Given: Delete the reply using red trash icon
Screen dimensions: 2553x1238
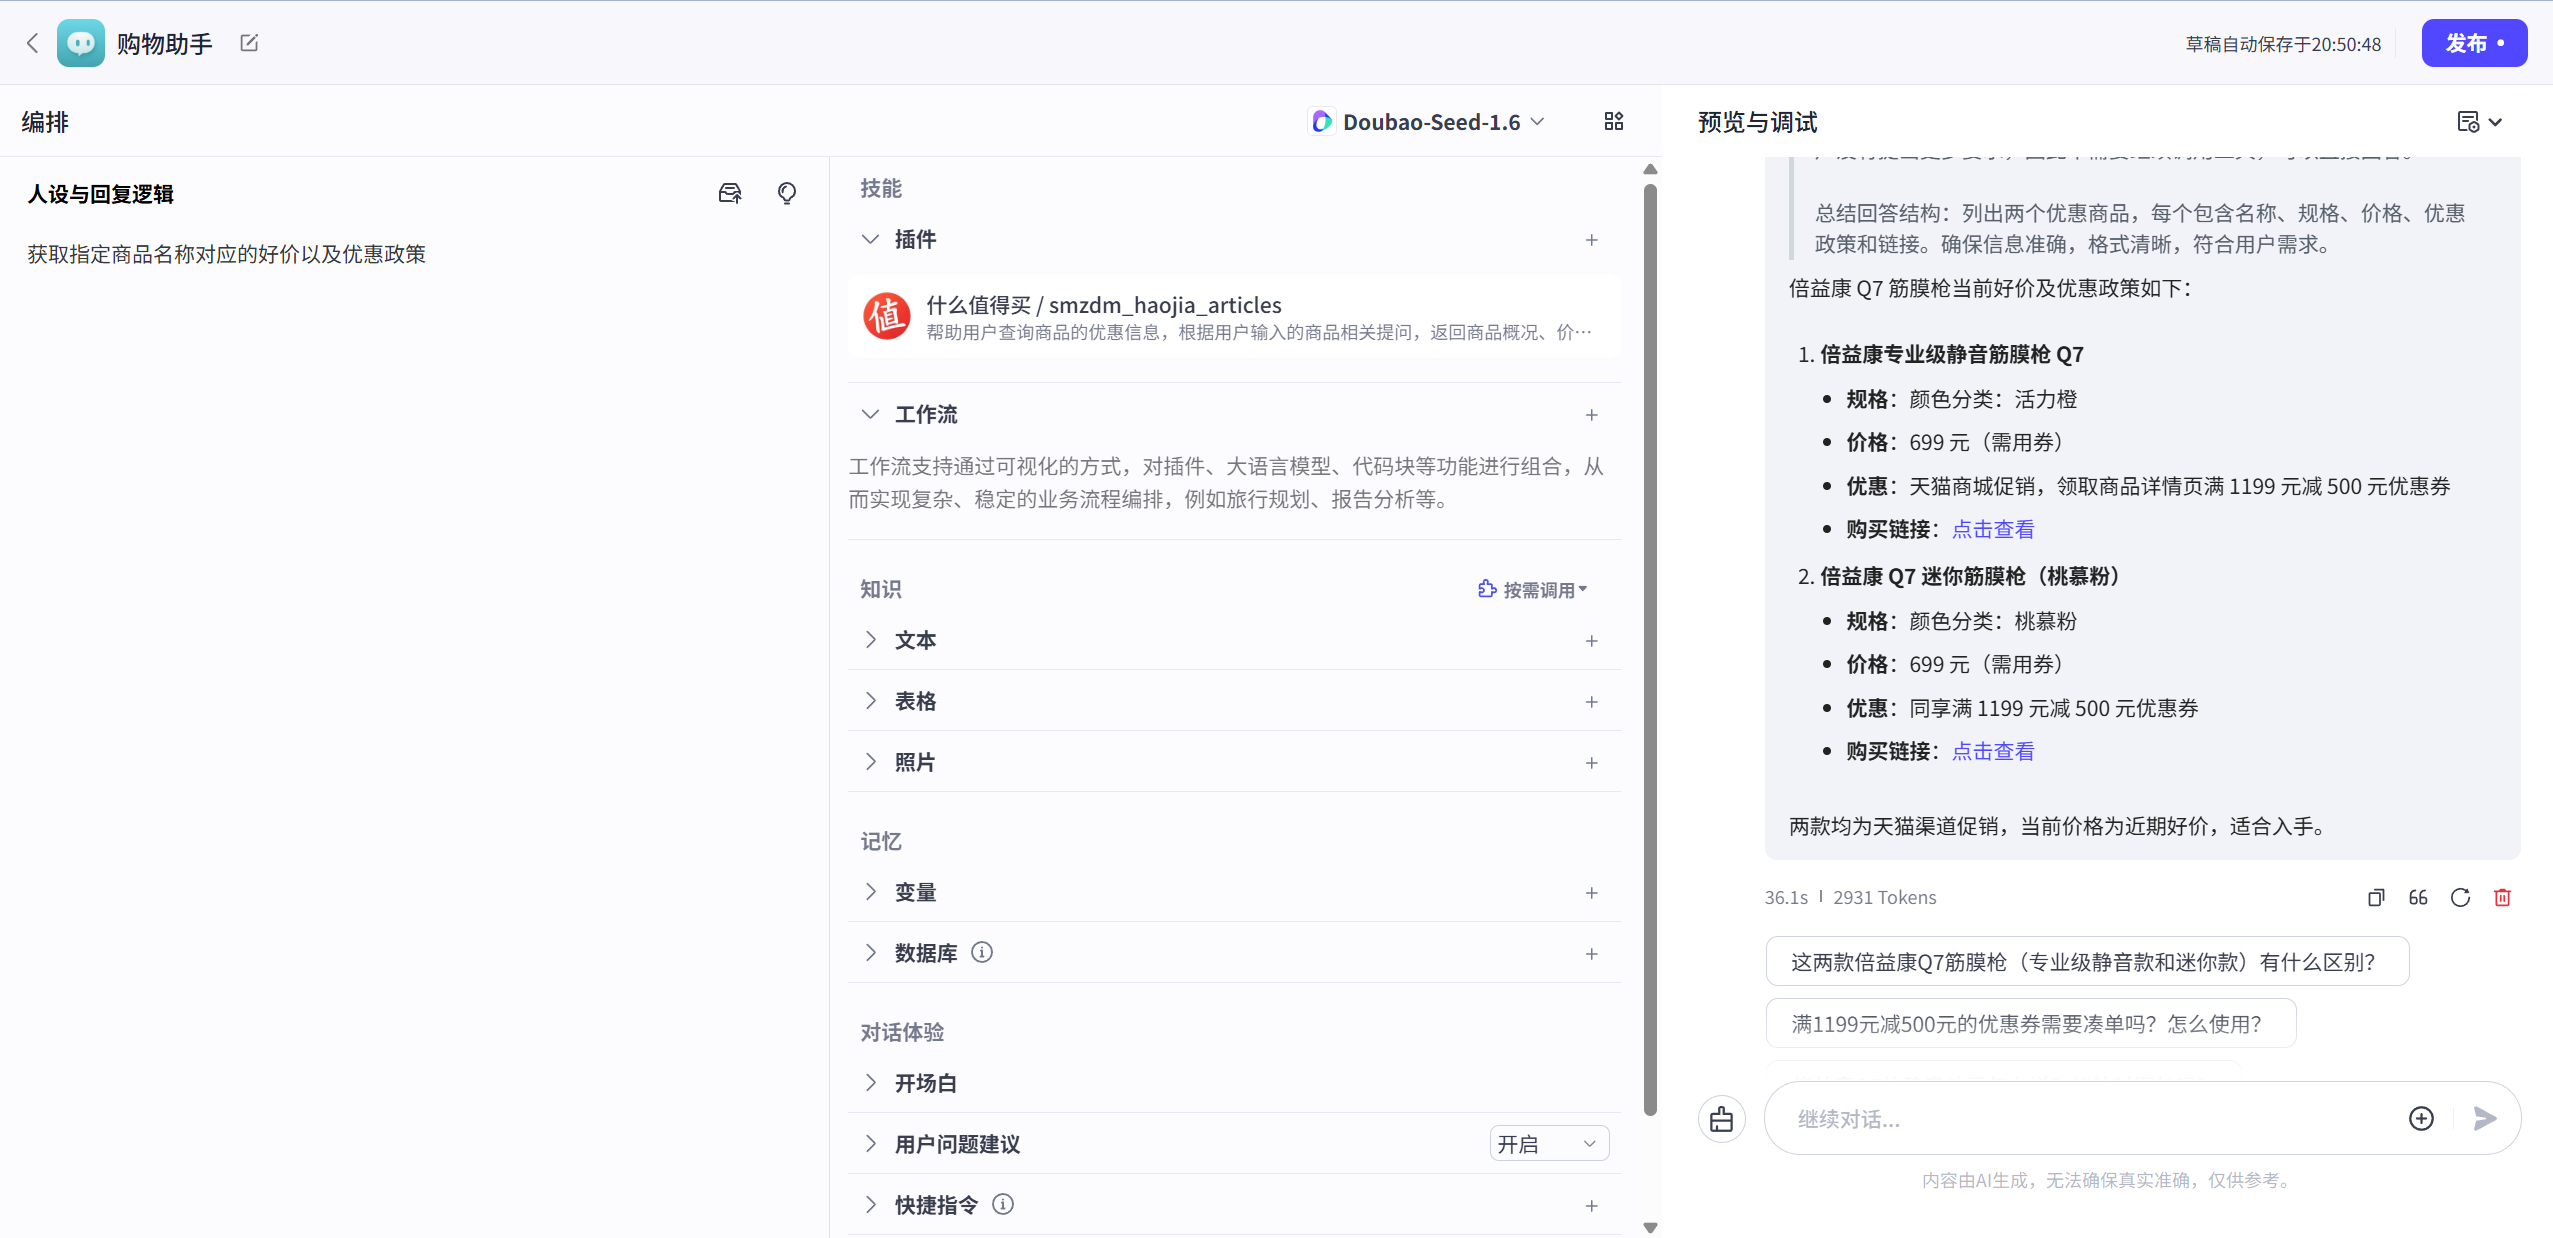Looking at the screenshot, I should click(2502, 897).
